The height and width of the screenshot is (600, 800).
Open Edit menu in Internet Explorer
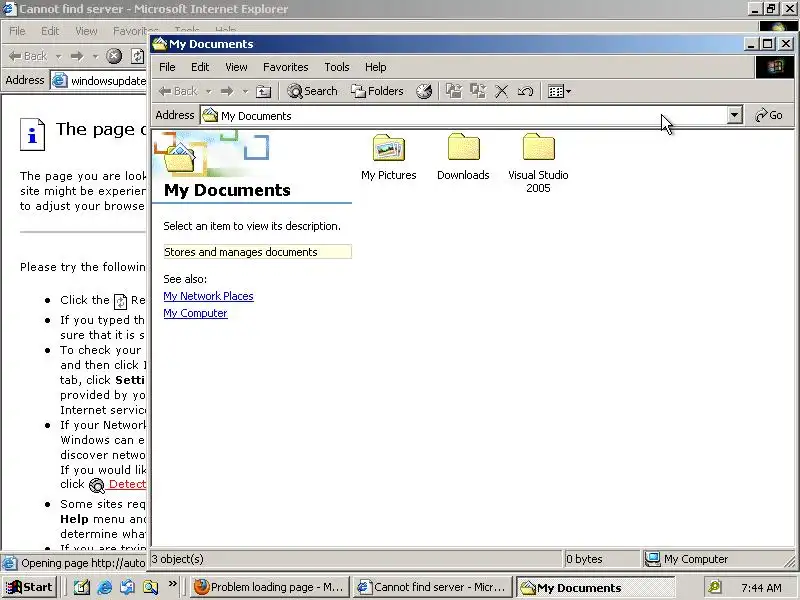pos(50,31)
